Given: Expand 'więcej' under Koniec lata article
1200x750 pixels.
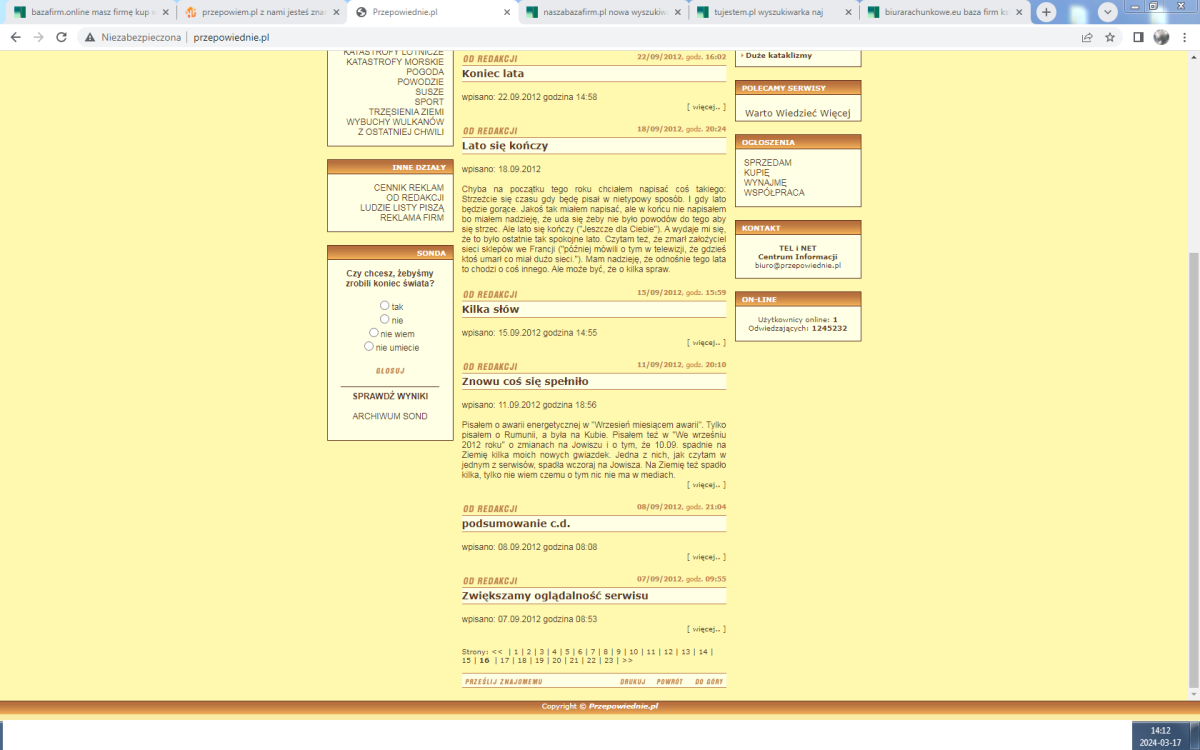Looking at the screenshot, I should point(706,106).
